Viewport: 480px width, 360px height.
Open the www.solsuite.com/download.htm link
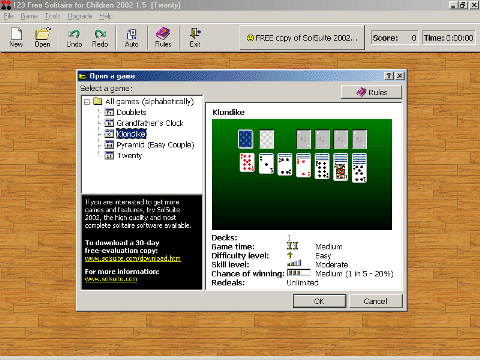(133, 258)
